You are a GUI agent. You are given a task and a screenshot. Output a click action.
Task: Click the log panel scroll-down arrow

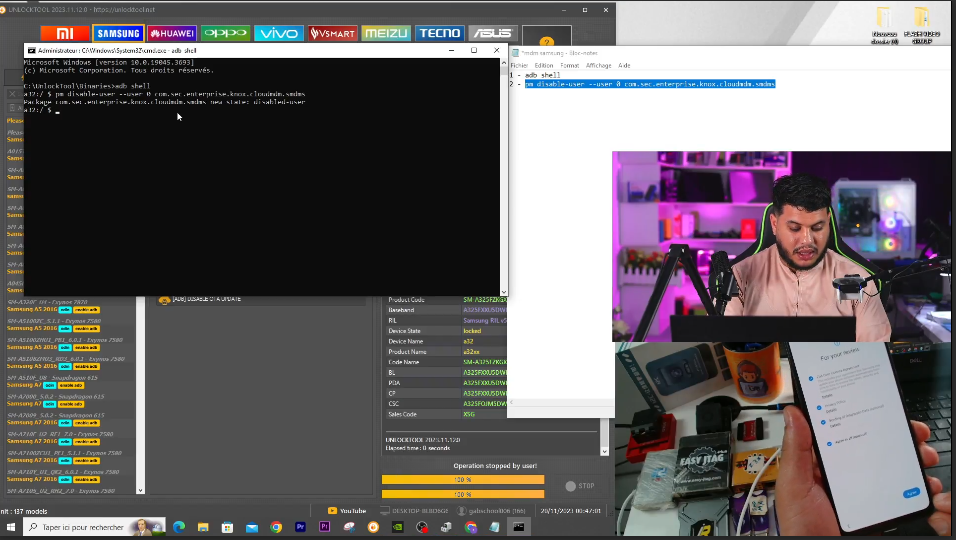(604, 452)
